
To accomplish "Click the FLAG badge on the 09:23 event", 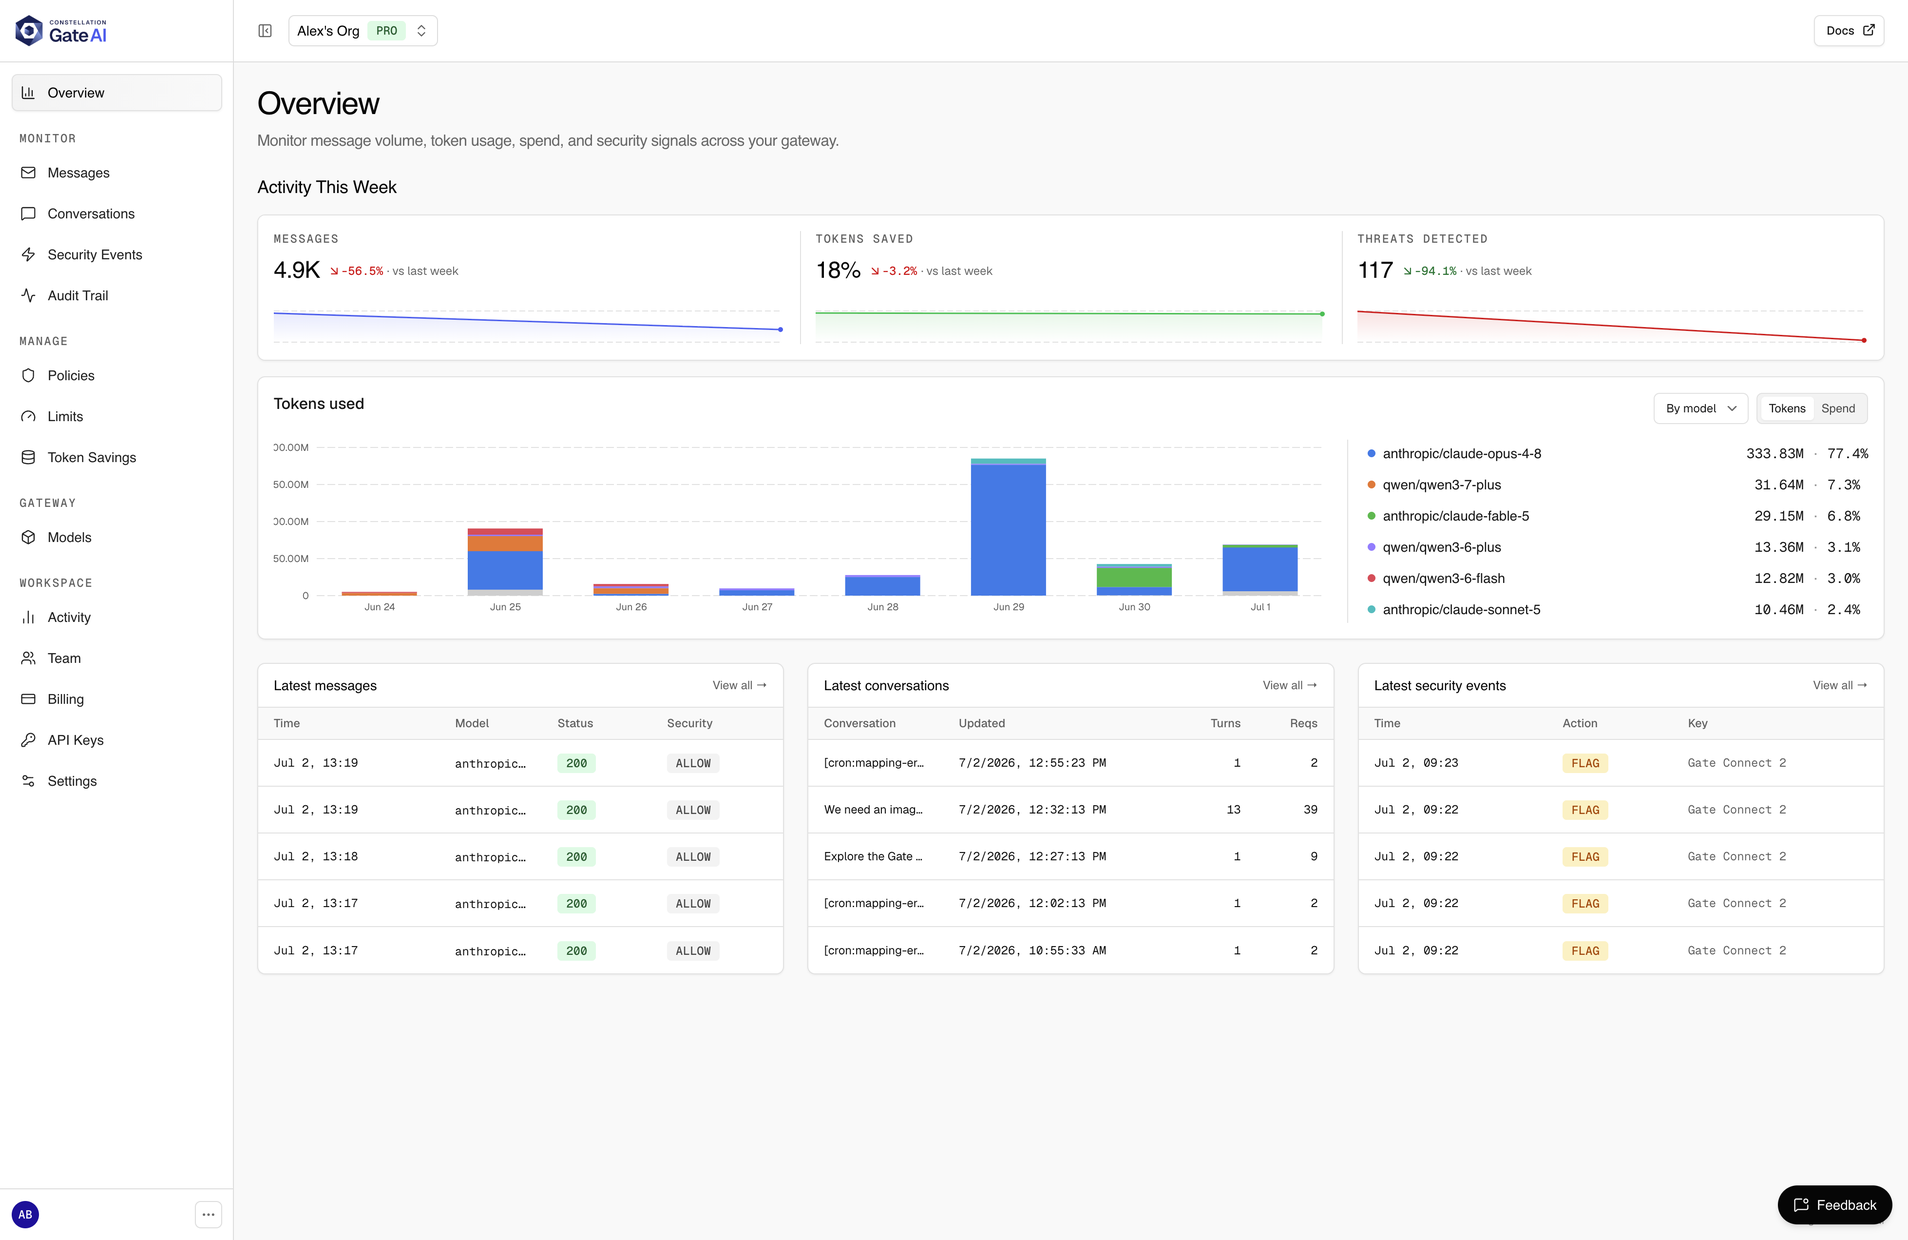I will coord(1585,763).
